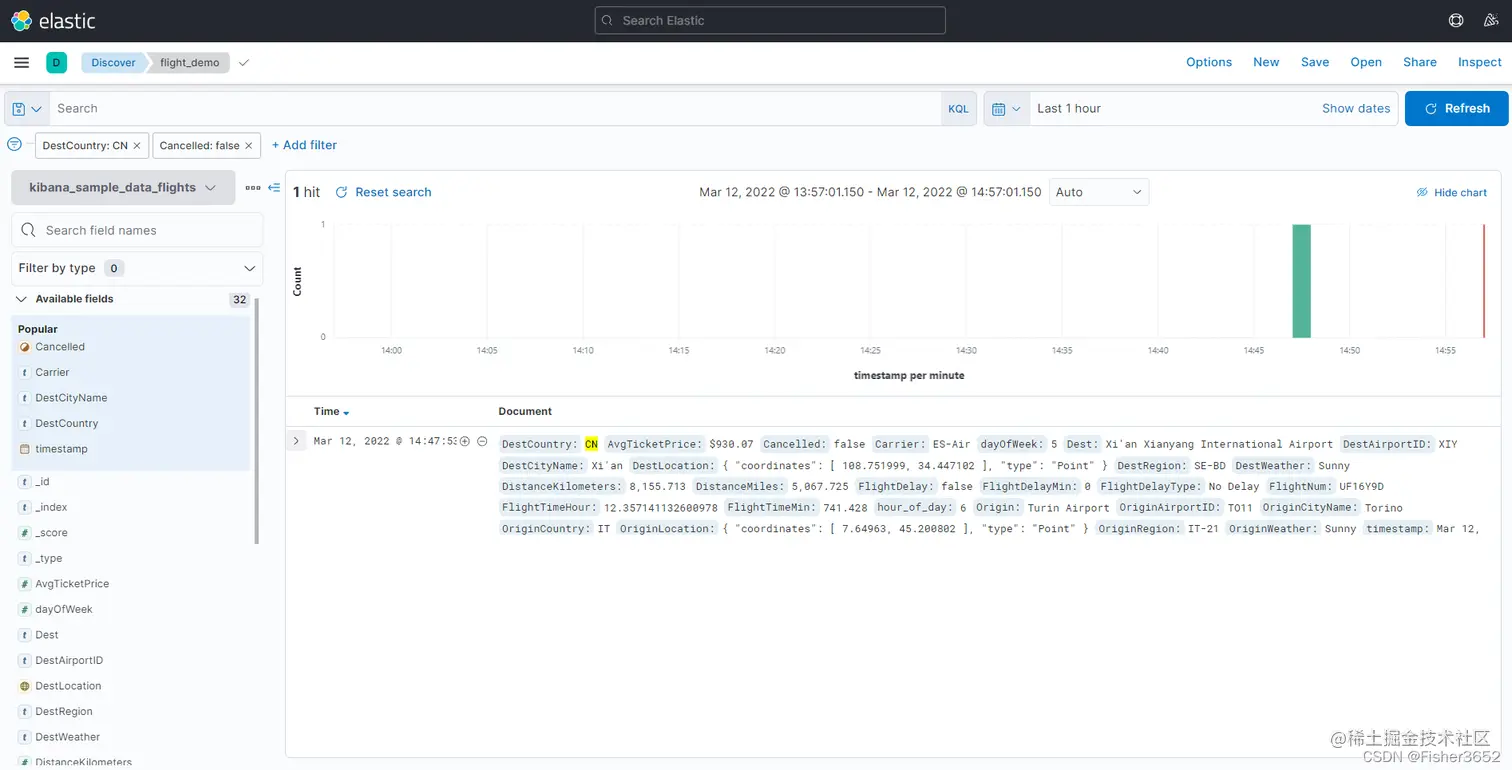Screen dimensions: 1512x770
Task: Click in the KQL Search query field
Action: pos(495,108)
